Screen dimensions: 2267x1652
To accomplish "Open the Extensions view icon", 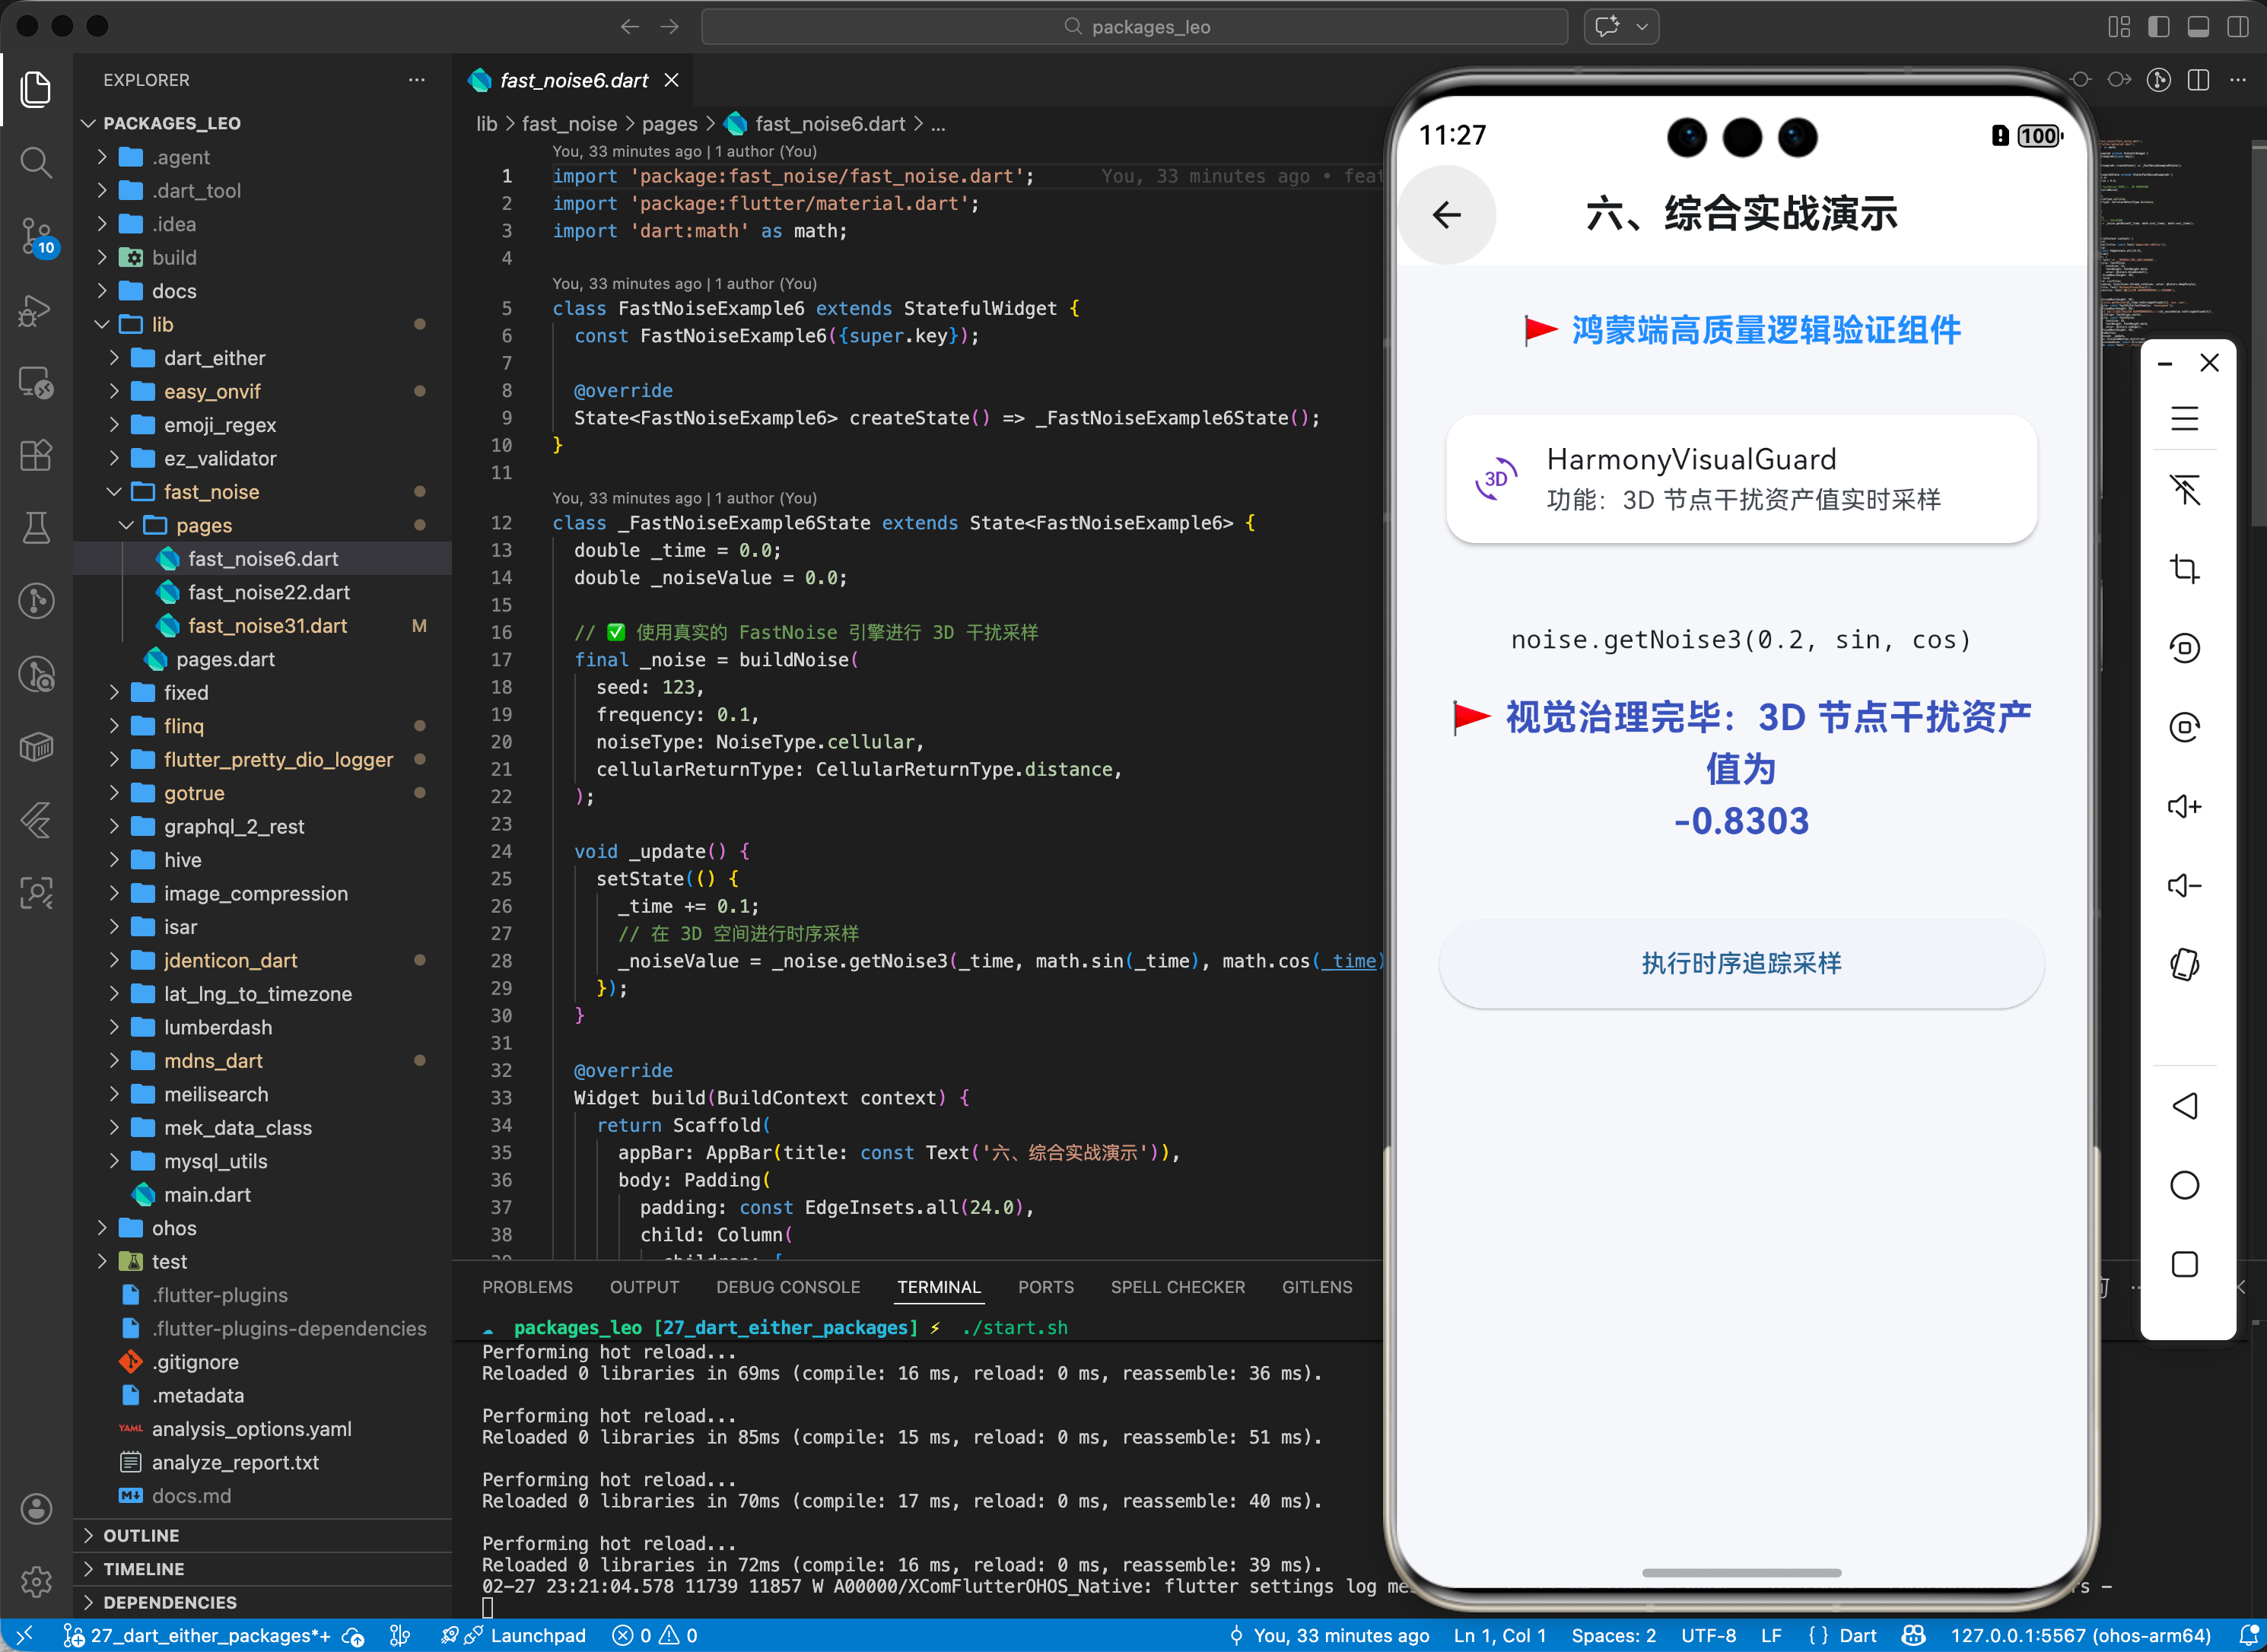I will (36, 456).
